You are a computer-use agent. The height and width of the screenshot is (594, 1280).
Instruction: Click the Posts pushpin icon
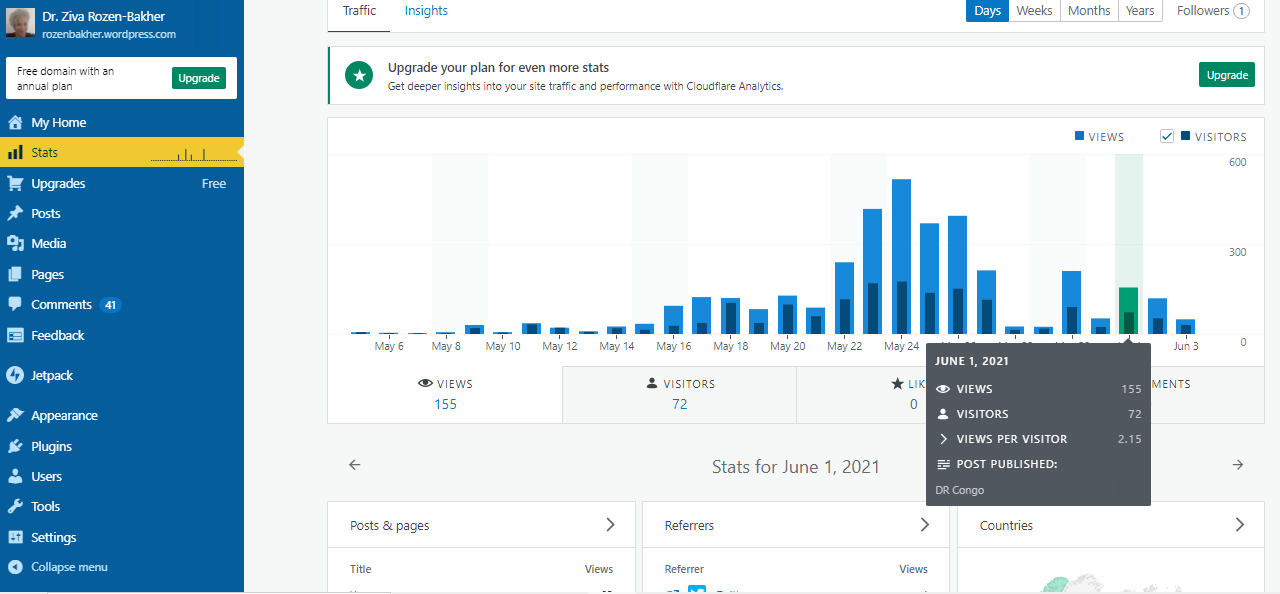click(15, 213)
